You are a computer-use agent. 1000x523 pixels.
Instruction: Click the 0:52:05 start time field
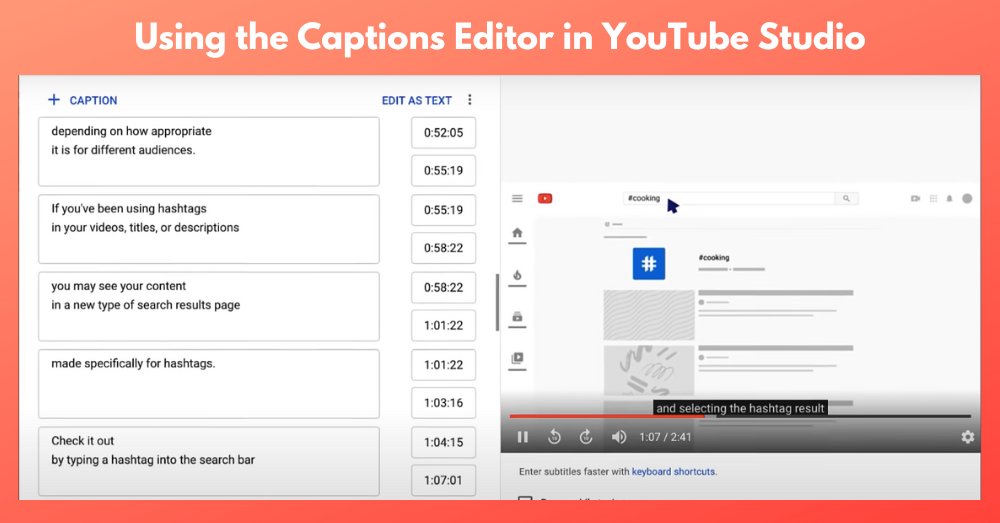coord(443,133)
